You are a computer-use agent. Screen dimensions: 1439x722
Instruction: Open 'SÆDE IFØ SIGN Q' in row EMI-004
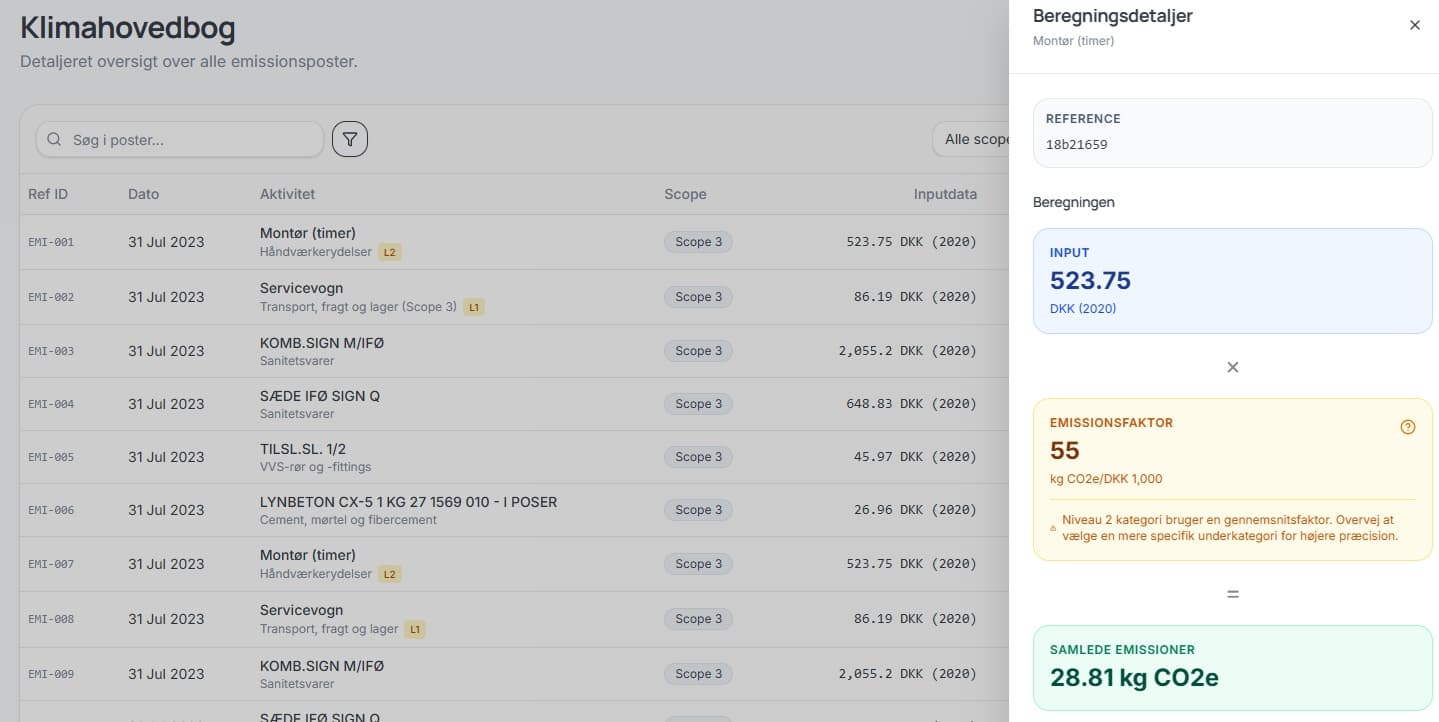tap(320, 396)
